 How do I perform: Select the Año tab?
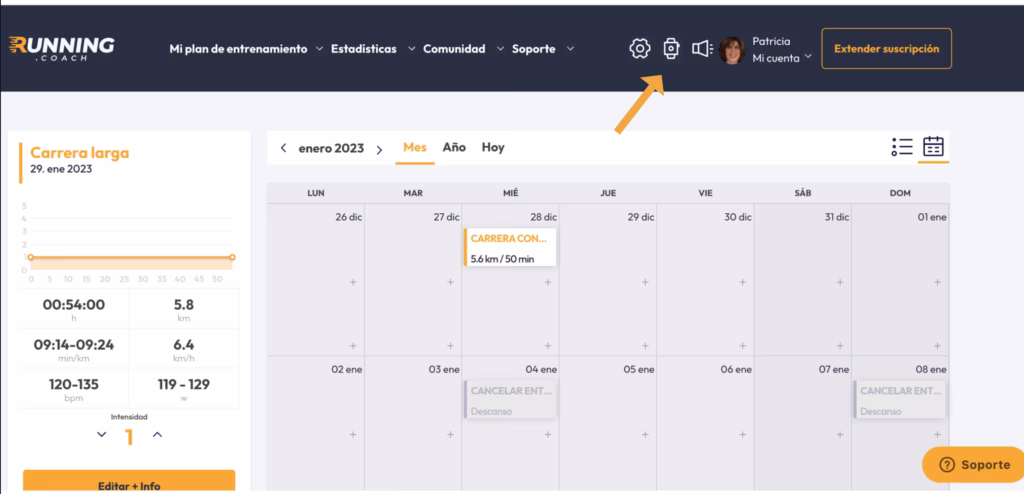tap(454, 147)
